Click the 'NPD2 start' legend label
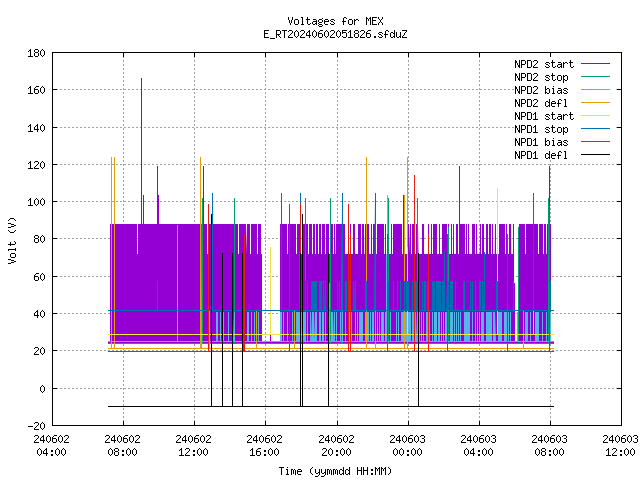 point(544,64)
